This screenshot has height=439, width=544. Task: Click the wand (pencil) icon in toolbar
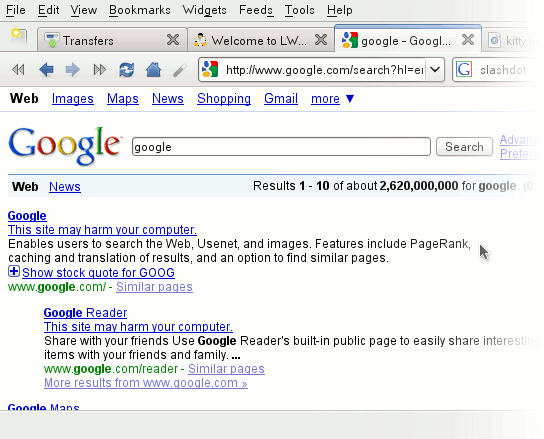180,70
